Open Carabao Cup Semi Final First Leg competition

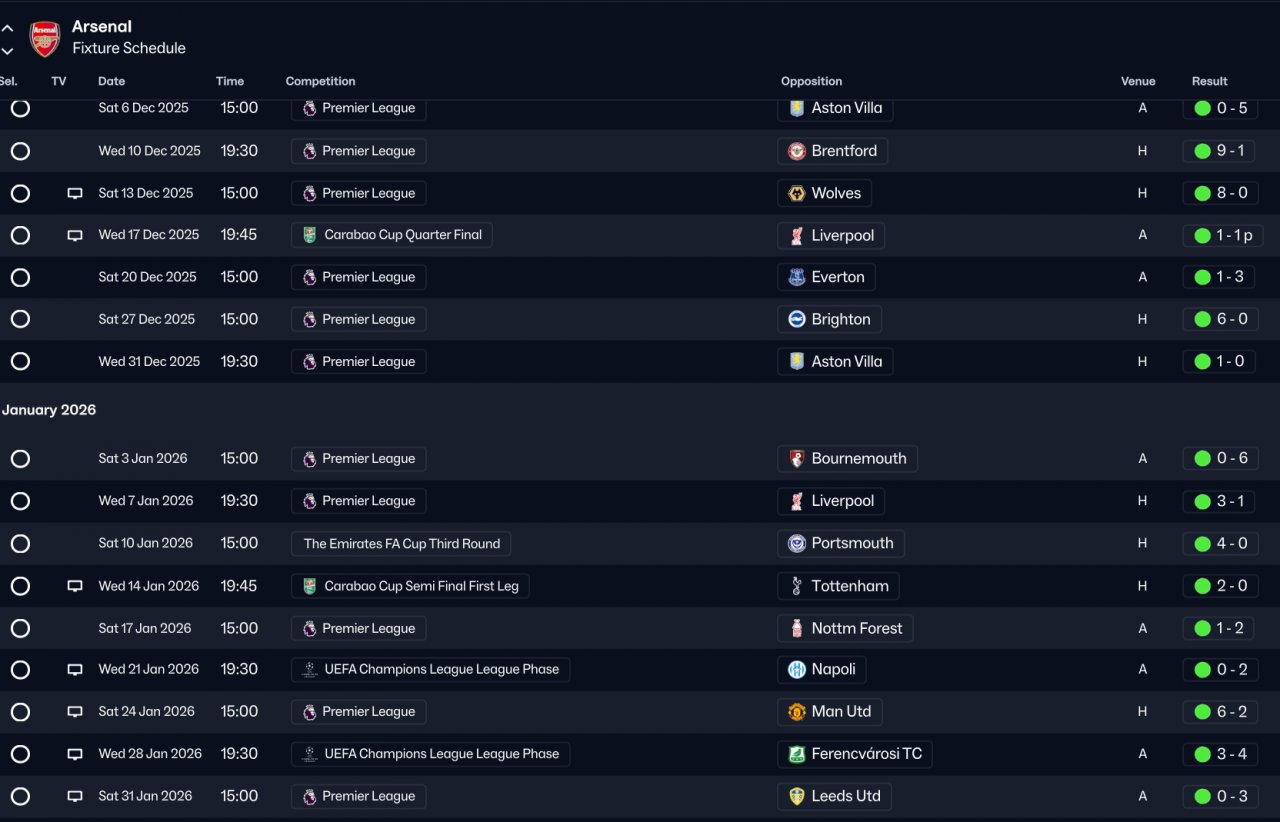pos(410,586)
